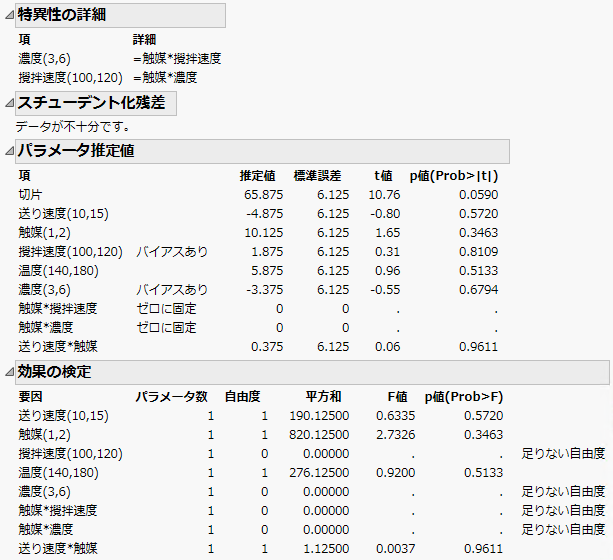Screen dimensions: 613x560
Task: Click the 効果の検定 header title
Action: [x=54, y=372]
